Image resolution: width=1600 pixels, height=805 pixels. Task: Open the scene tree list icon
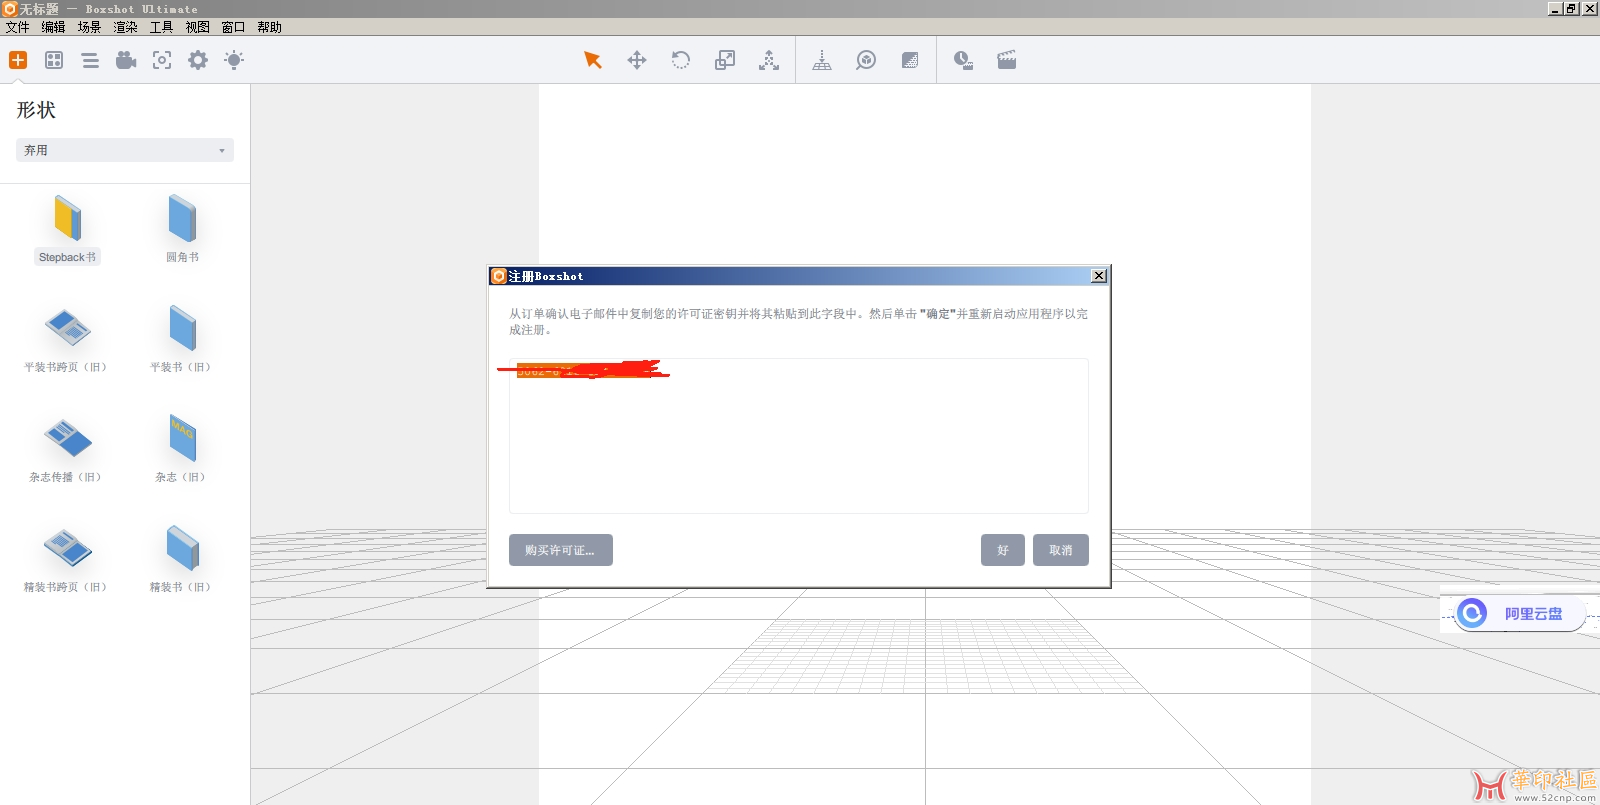coord(90,60)
